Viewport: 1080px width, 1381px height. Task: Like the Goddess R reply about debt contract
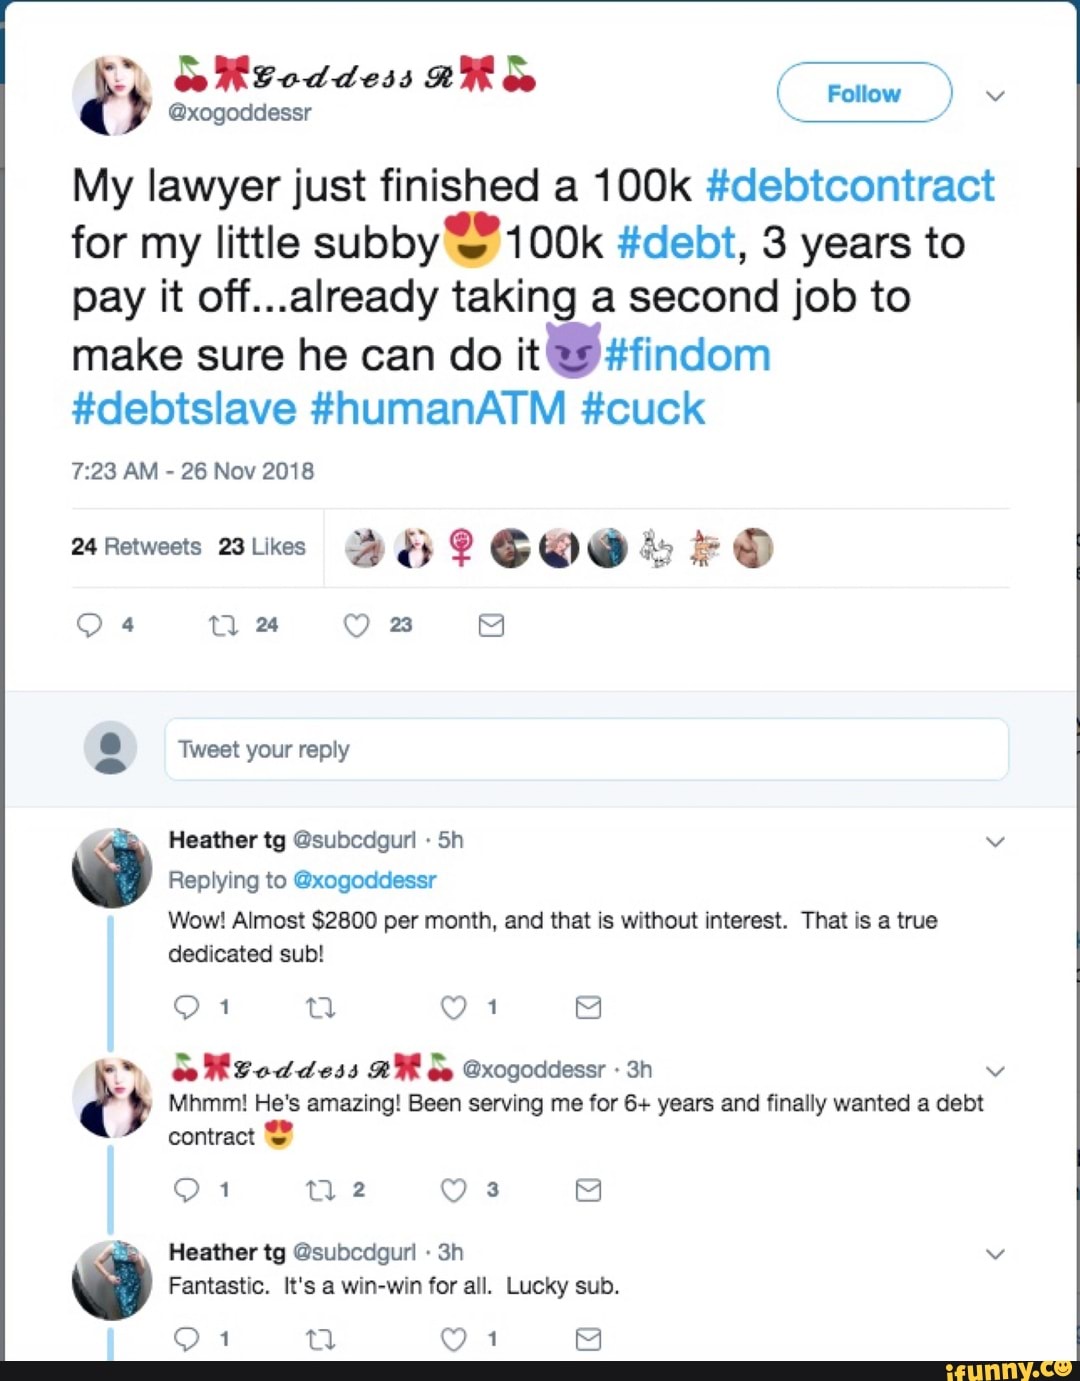click(454, 1189)
